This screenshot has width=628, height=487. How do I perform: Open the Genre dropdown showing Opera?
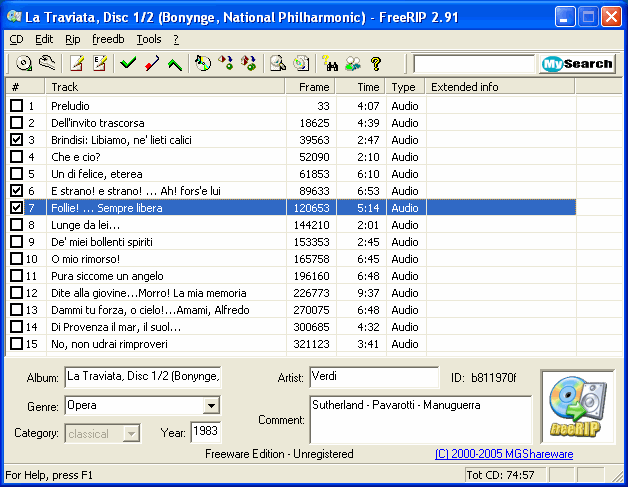211,406
